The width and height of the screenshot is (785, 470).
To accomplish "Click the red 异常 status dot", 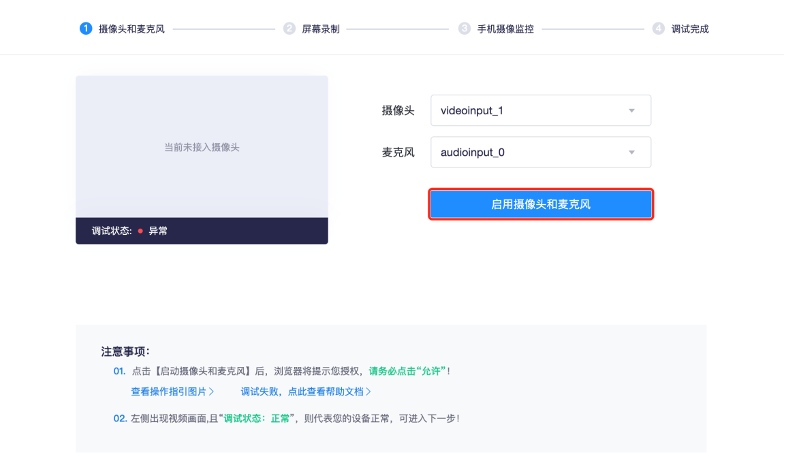I will pyautogui.click(x=141, y=231).
